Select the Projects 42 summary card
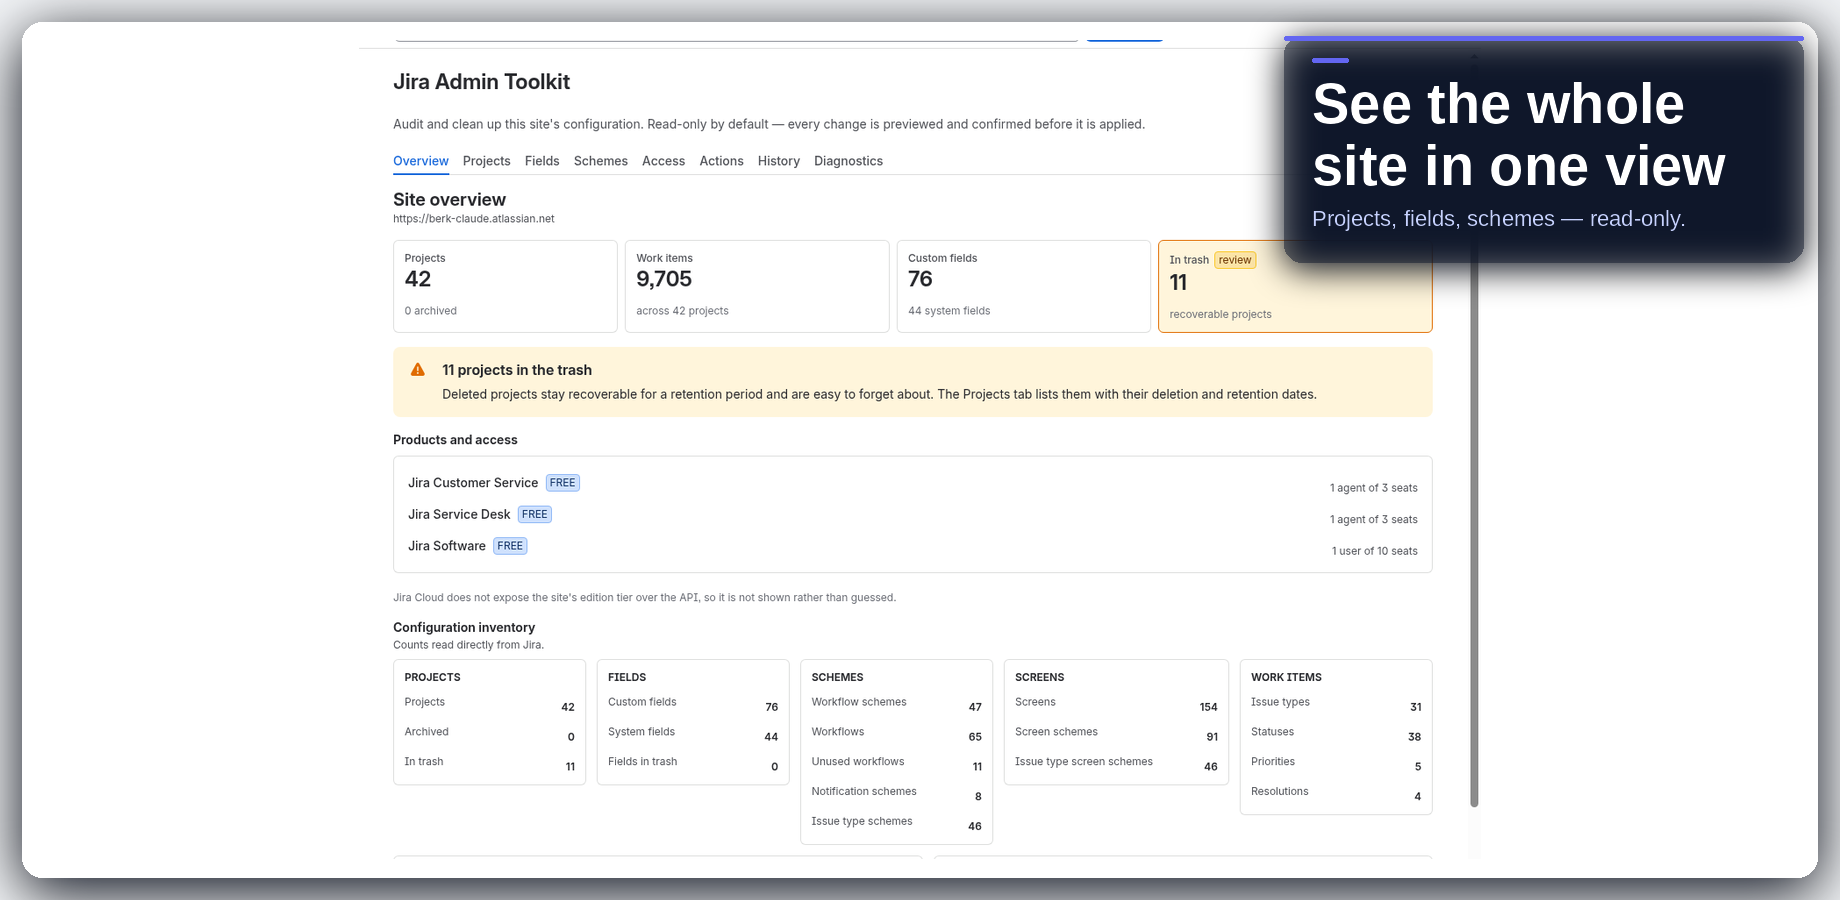The width and height of the screenshot is (1840, 900). [x=505, y=286]
